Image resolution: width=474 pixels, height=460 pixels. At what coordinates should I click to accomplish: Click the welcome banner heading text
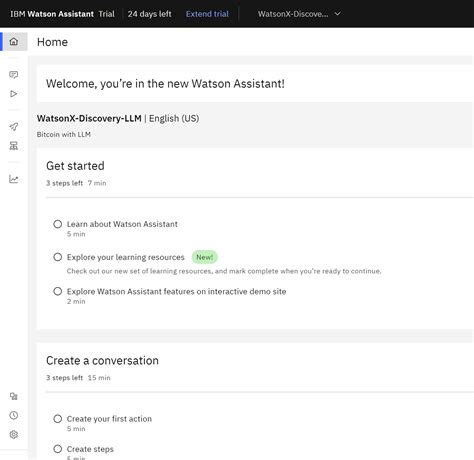165,83
